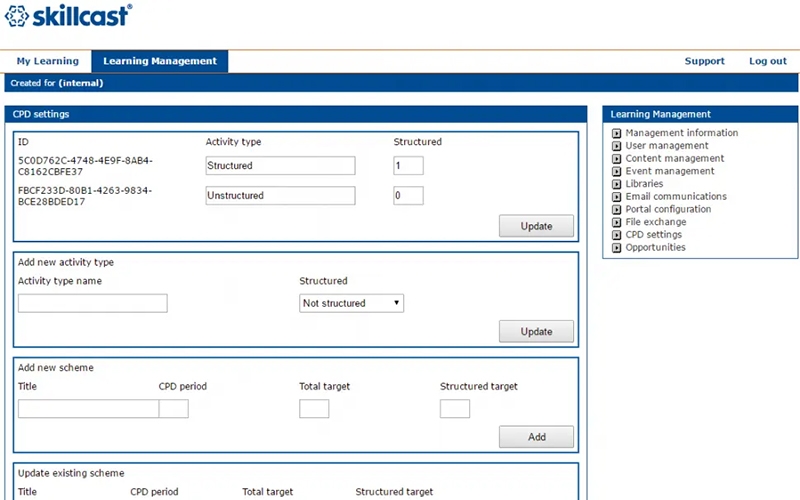Click the Log out link
The height and width of the screenshot is (500, 800).
(x=767, y=61)
